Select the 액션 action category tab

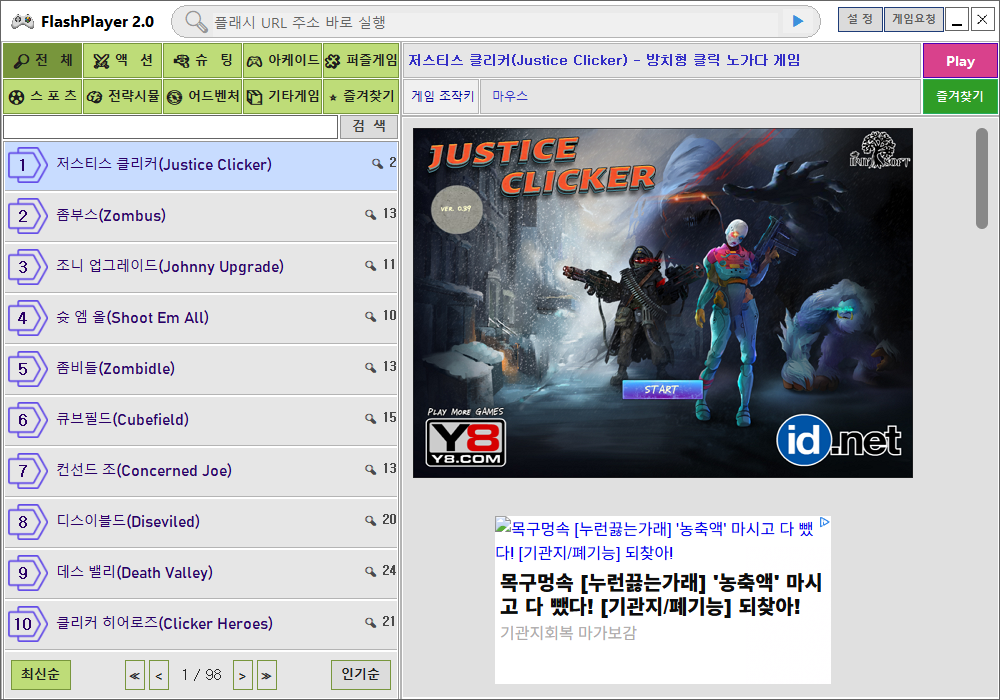click(x=122, y=61)
